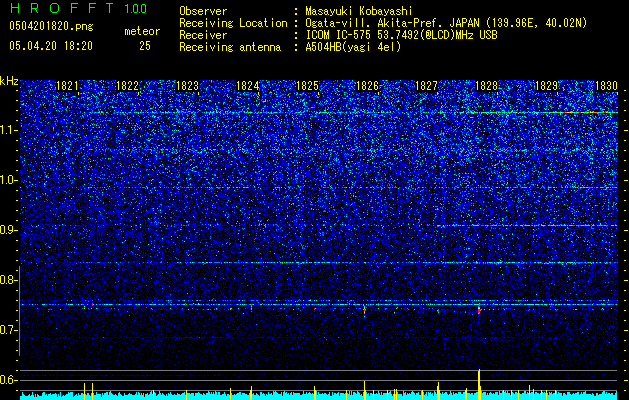Click the 1828 time marker
Viewport: 629px width, 400px height.
[x=486, y=86]
